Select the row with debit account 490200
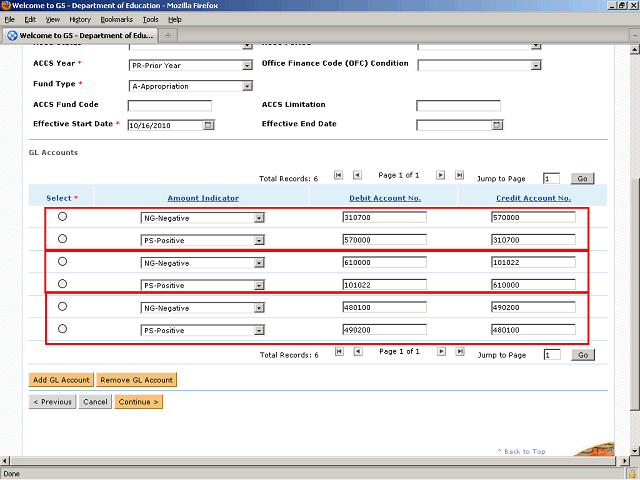 coord(63,329)
